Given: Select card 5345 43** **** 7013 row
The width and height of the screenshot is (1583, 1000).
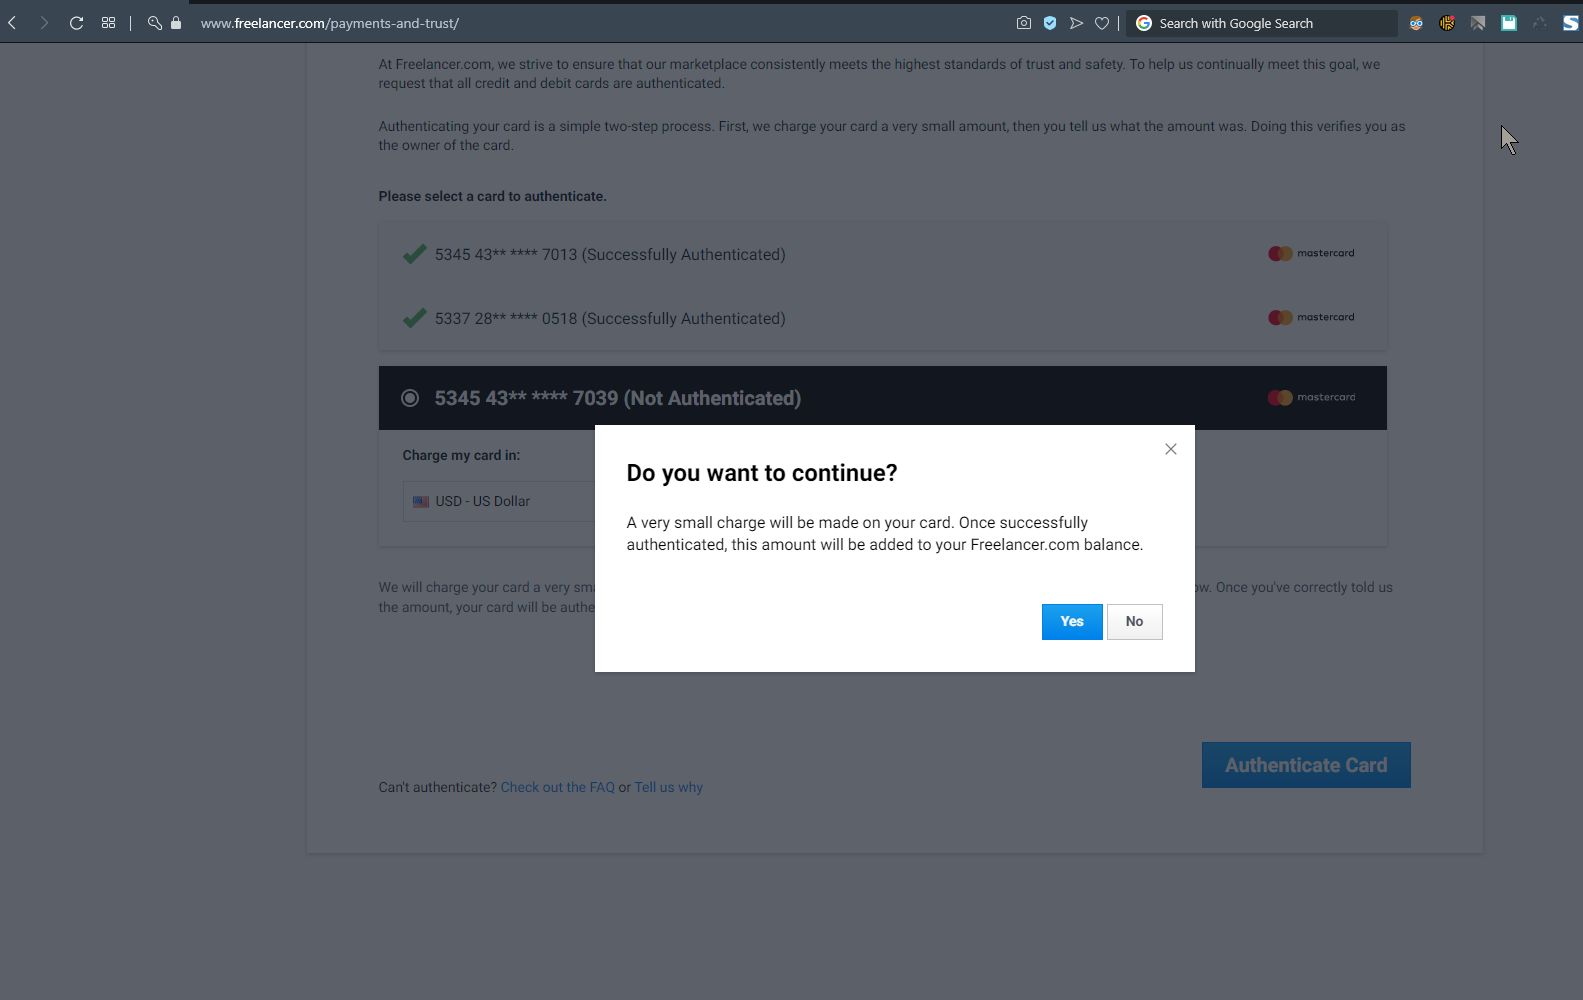Looking at the screenshot, I should pyautogui.click(x=882, y=254).
